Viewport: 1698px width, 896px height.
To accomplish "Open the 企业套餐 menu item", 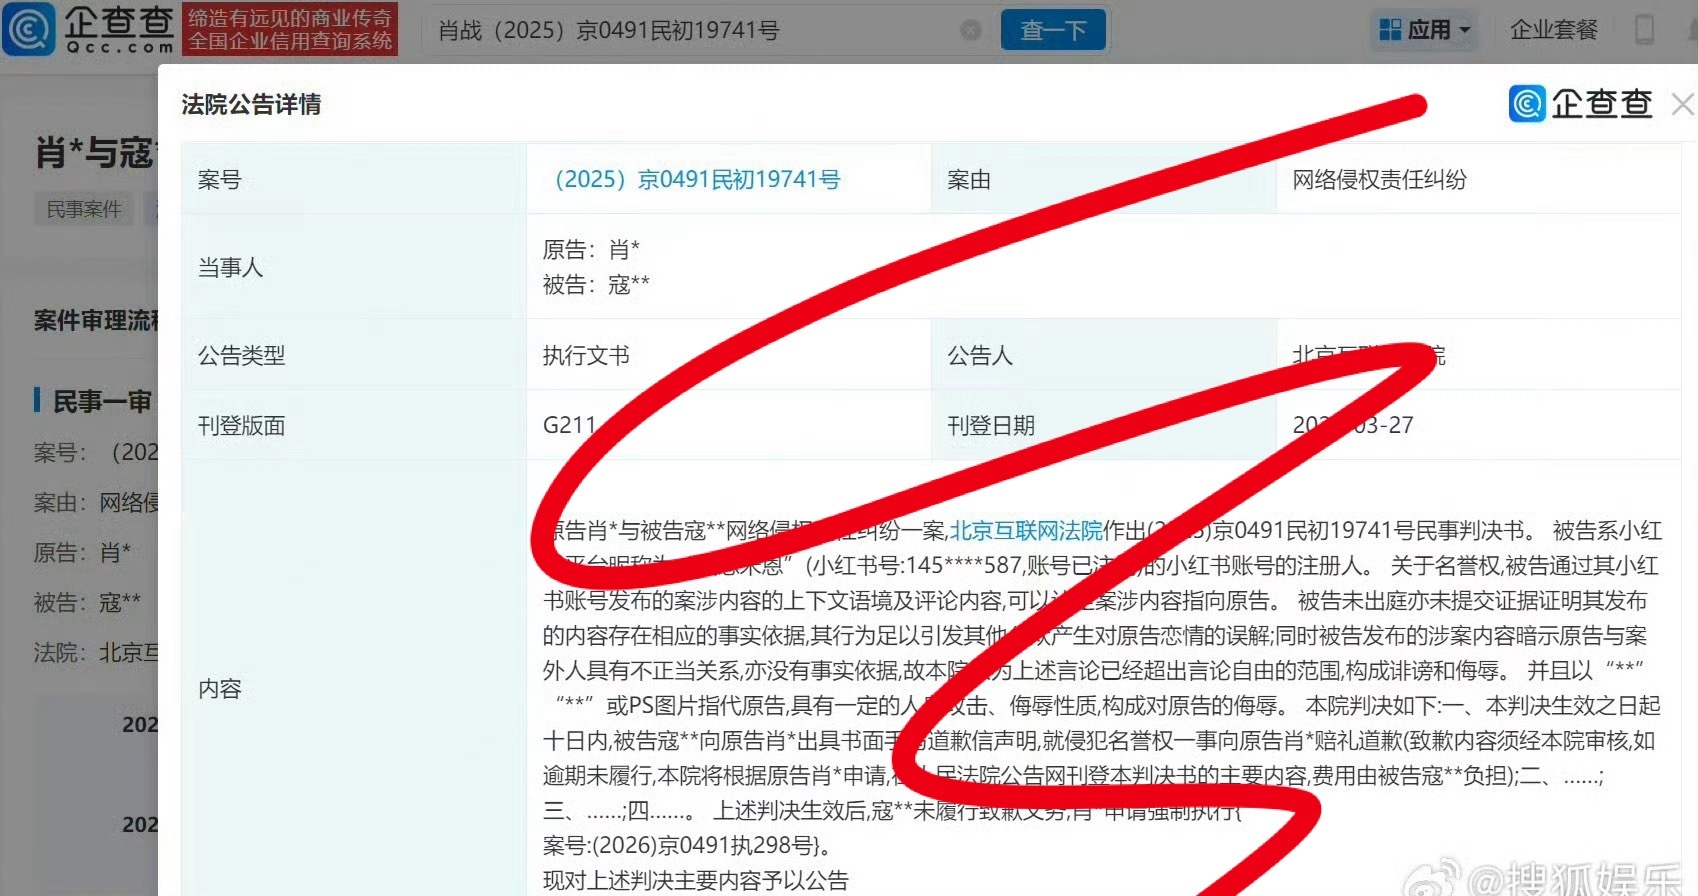I will coord(1554,30).
